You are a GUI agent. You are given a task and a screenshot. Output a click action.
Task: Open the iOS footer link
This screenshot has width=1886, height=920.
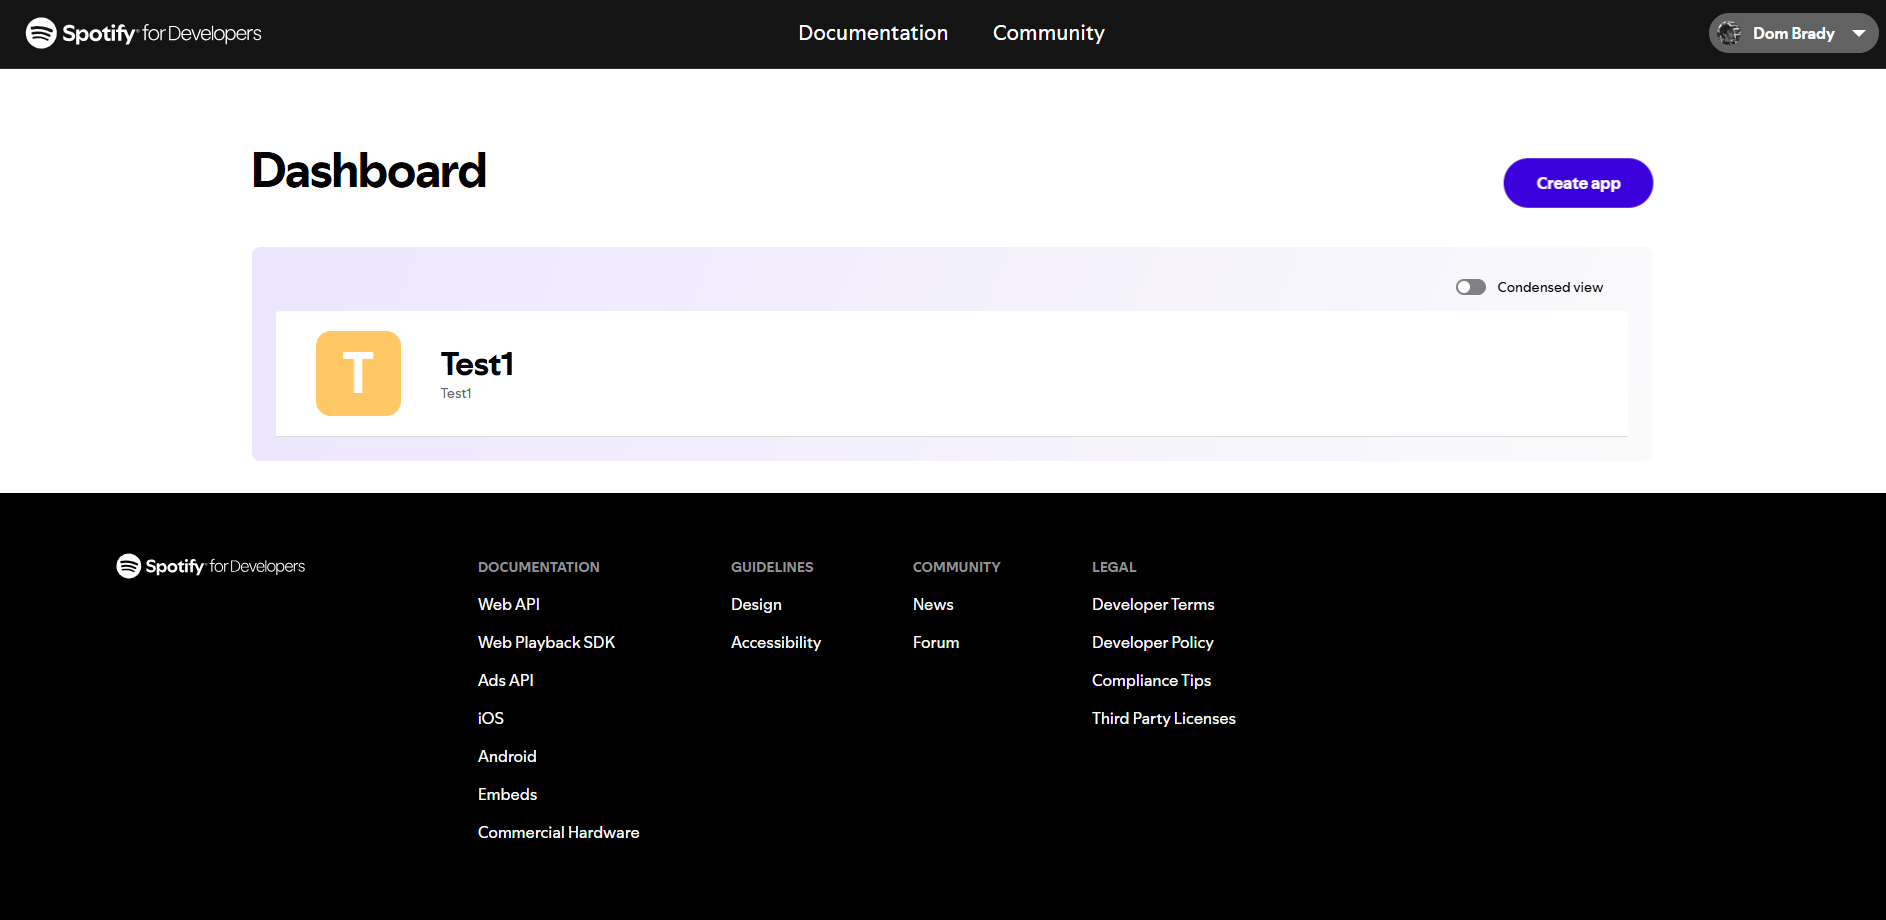(x=491, y=718)
